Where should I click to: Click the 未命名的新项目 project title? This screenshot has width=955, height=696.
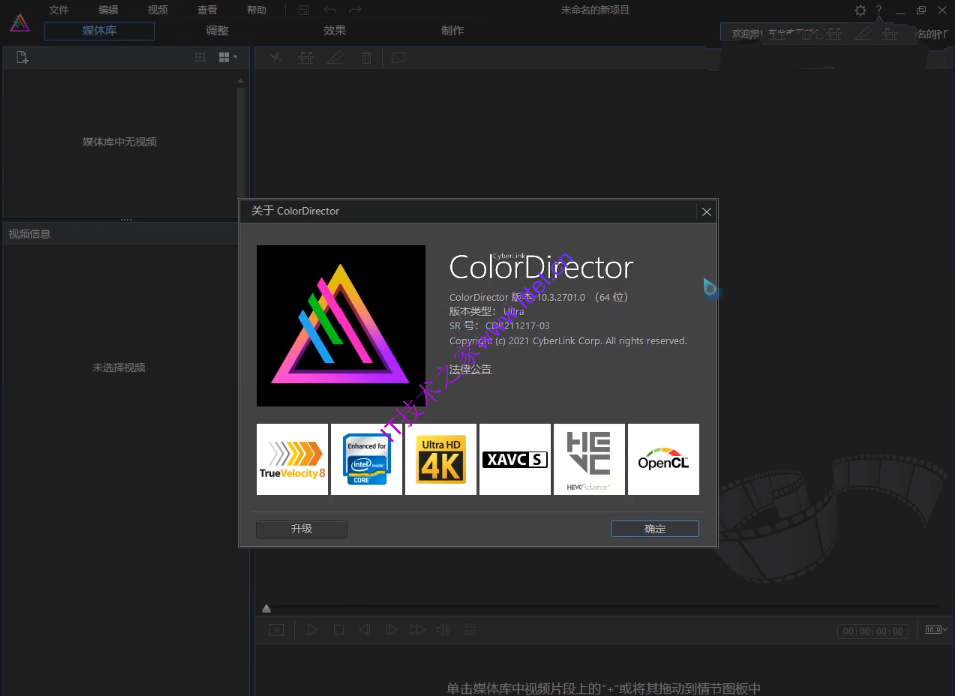[595, 10]
